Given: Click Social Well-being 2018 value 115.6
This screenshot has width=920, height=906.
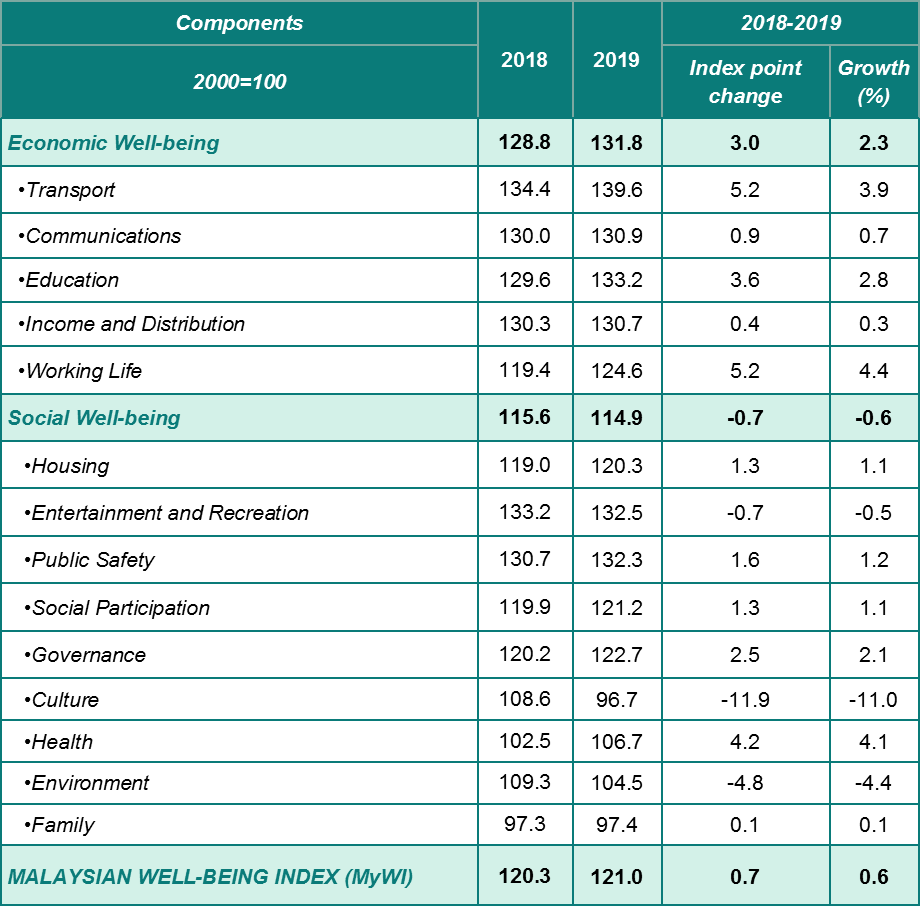Looking at the screenshot, I should (x=524, y=417).
